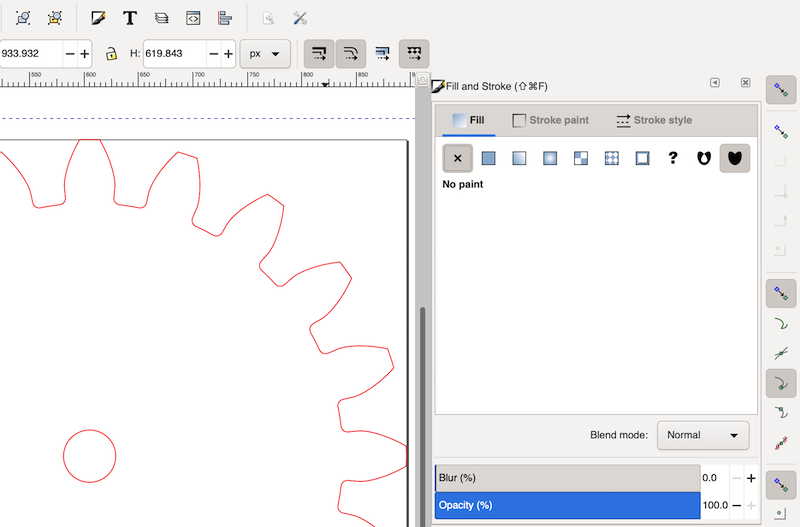800x527 pixels.
Task: Click the blur value field 0.0
Action: 715,478
